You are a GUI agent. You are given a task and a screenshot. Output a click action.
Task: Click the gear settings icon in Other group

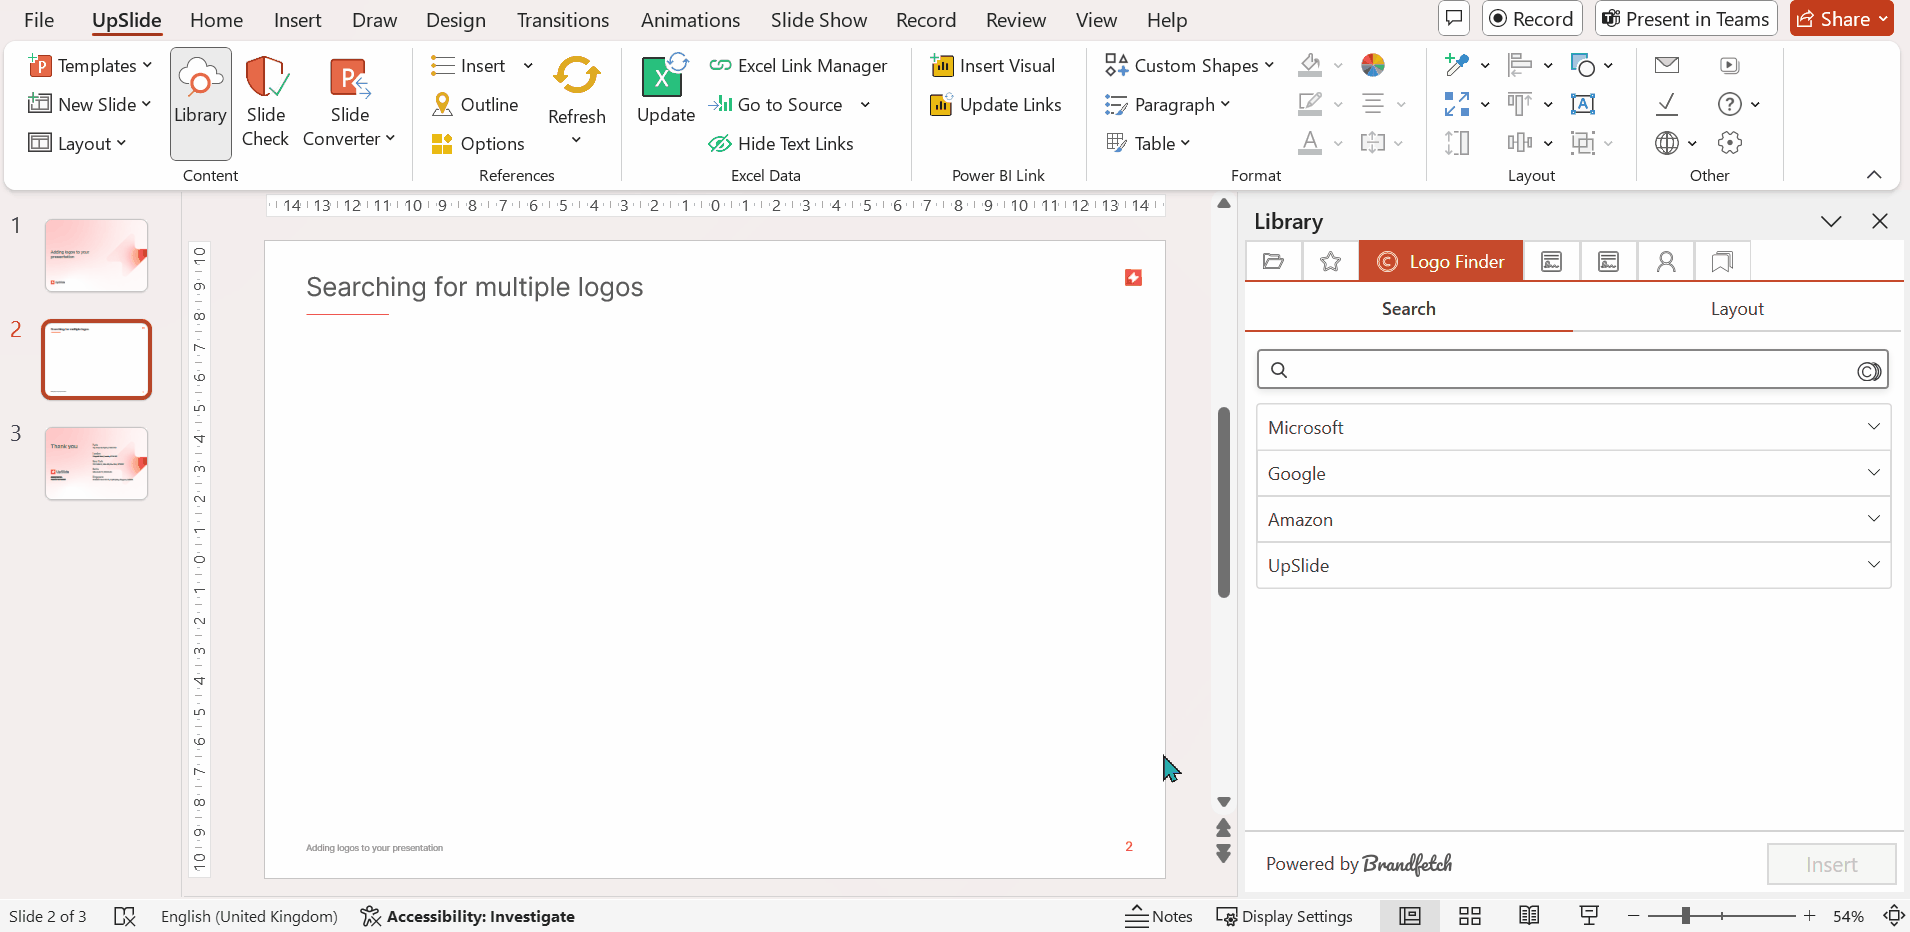[x=1730, y=143]
